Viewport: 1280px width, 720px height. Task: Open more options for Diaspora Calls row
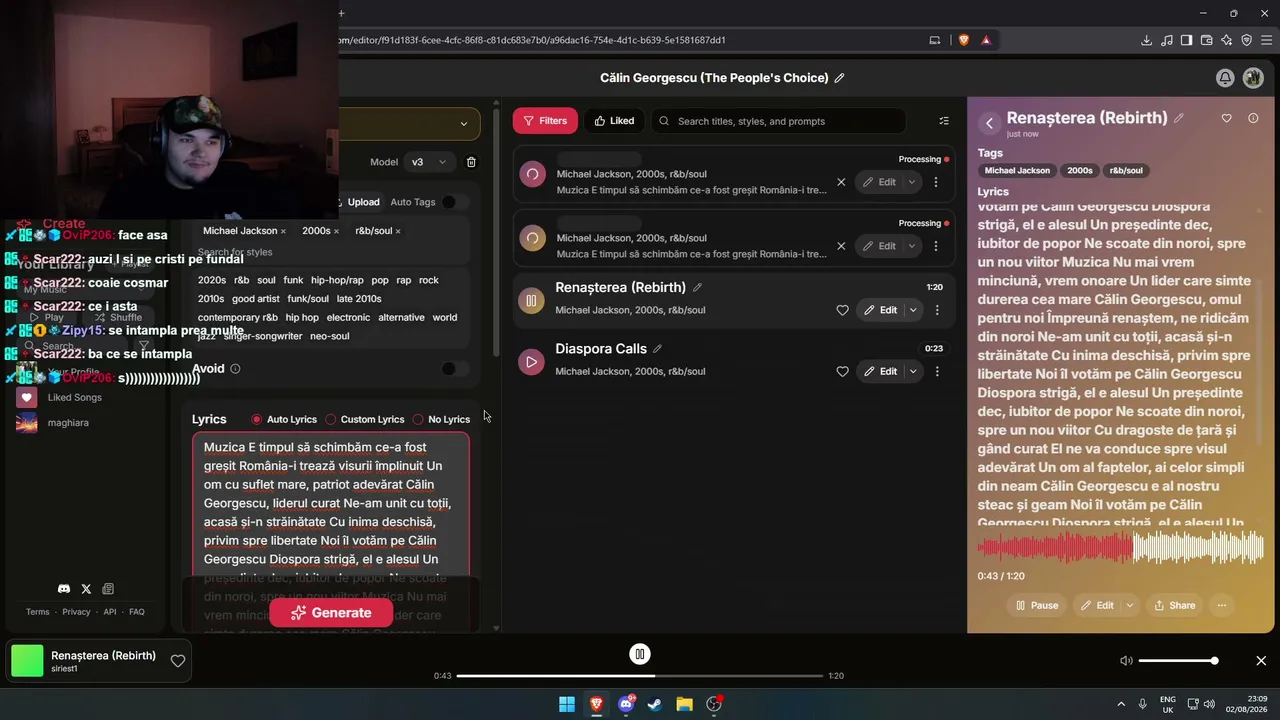pos(937,371)
